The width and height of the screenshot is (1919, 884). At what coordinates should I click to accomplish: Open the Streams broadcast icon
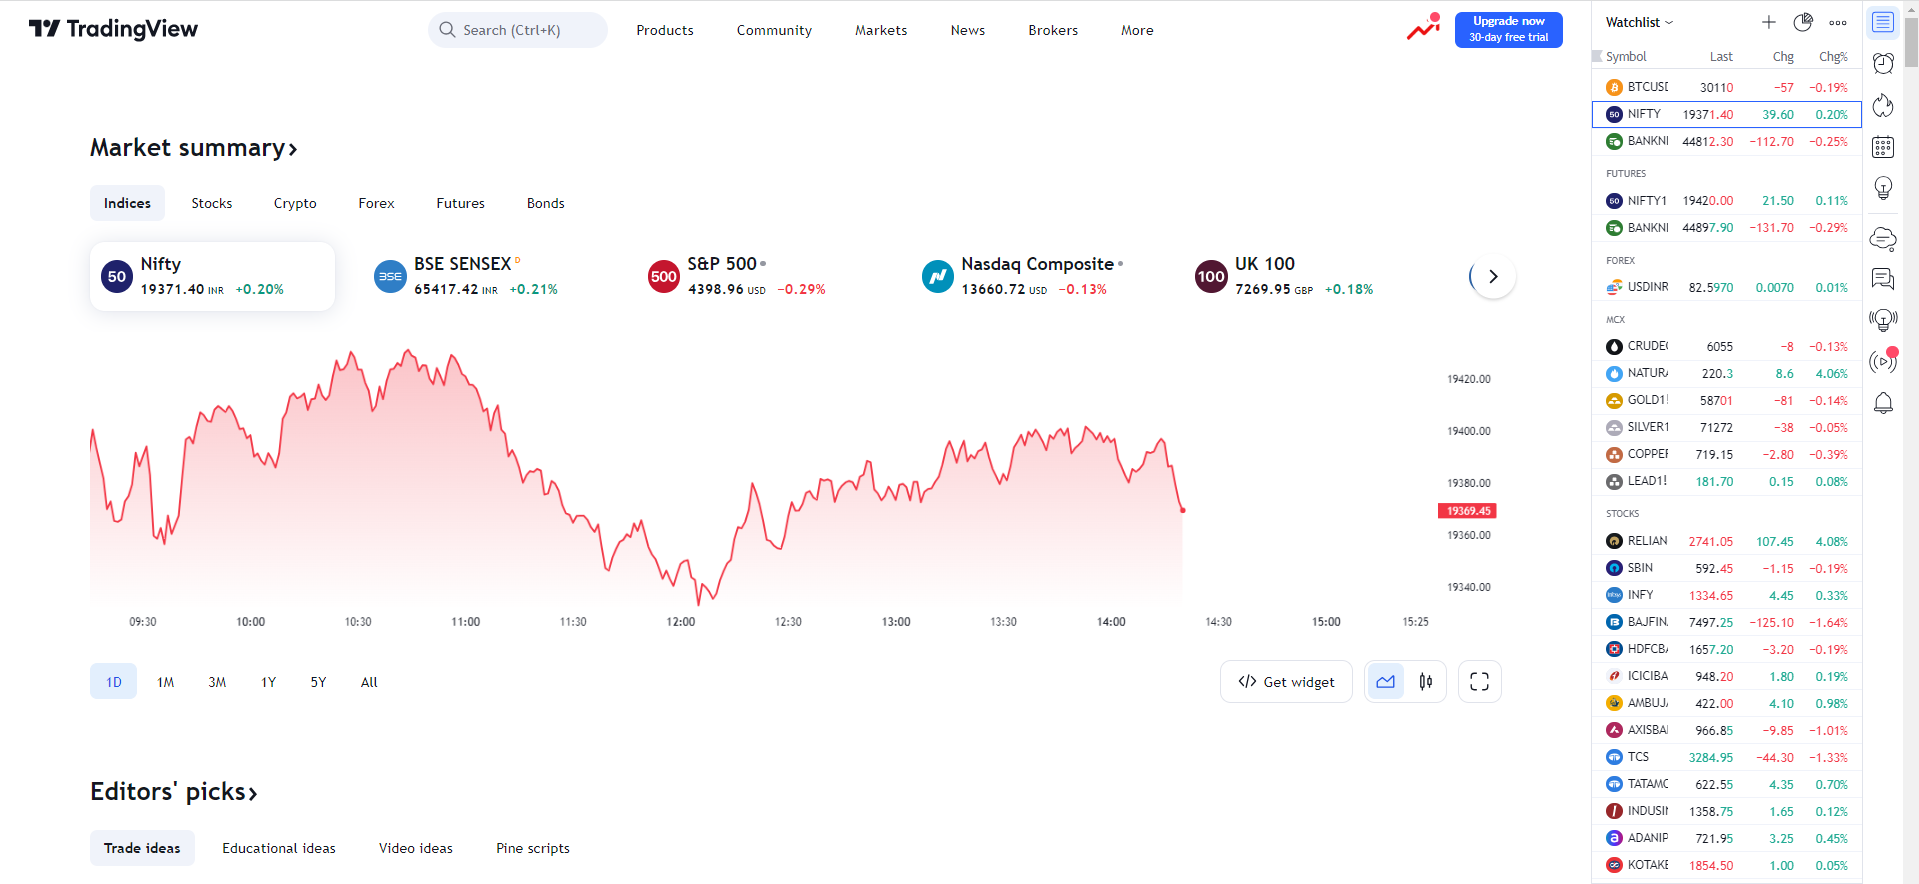click(1883, 361)
